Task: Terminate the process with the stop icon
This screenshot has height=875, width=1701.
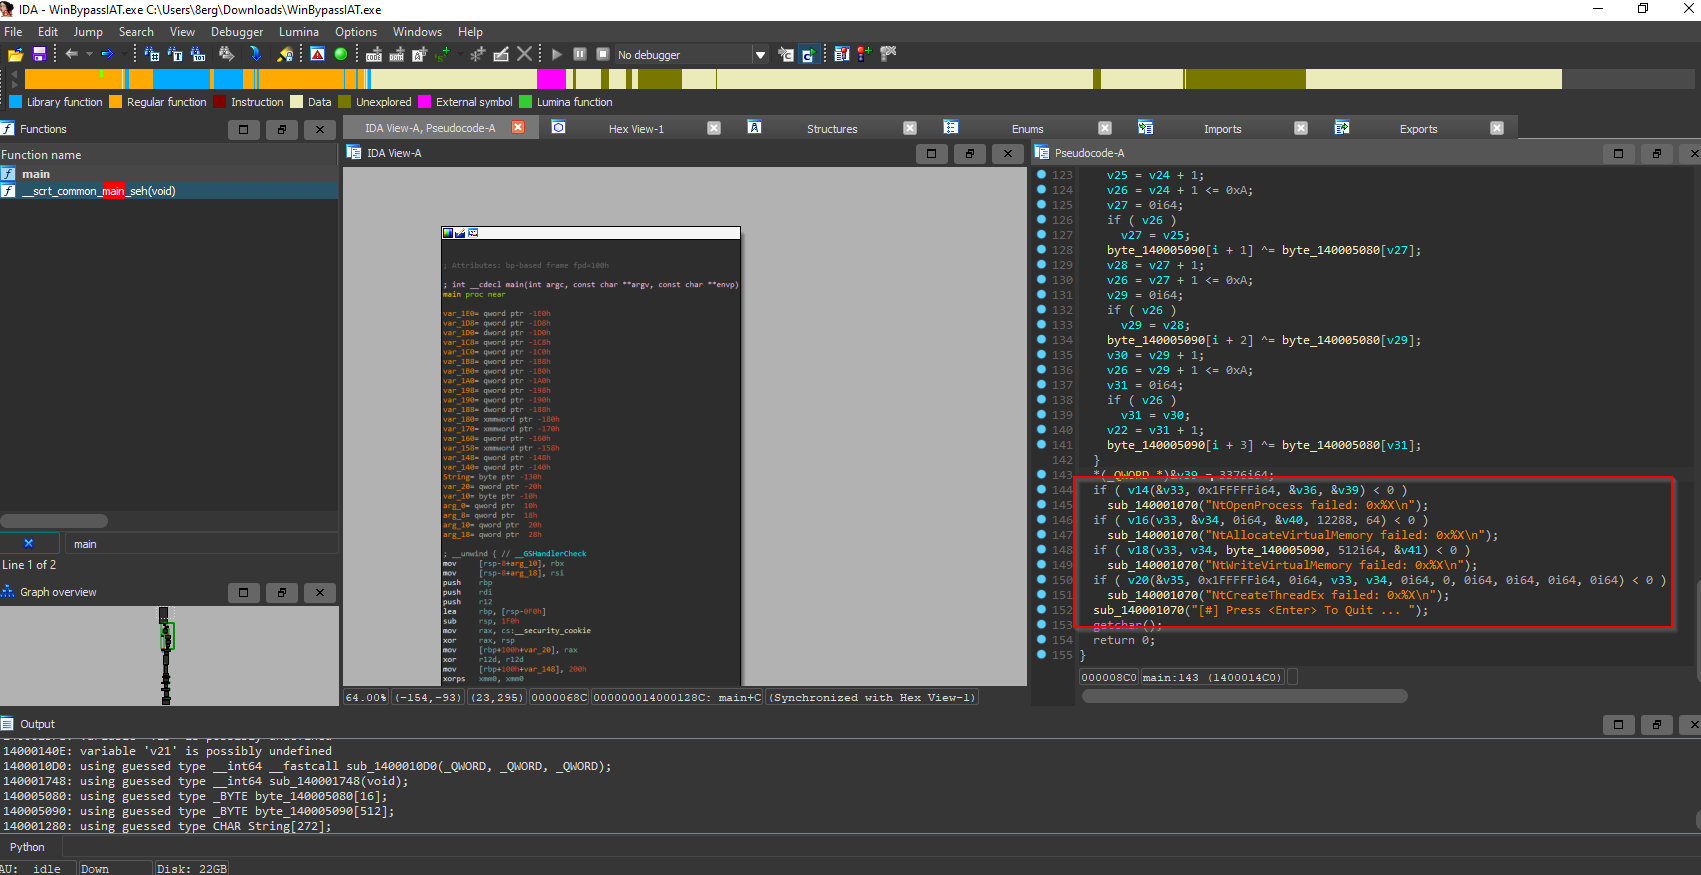Action: (x=603, y=54)
